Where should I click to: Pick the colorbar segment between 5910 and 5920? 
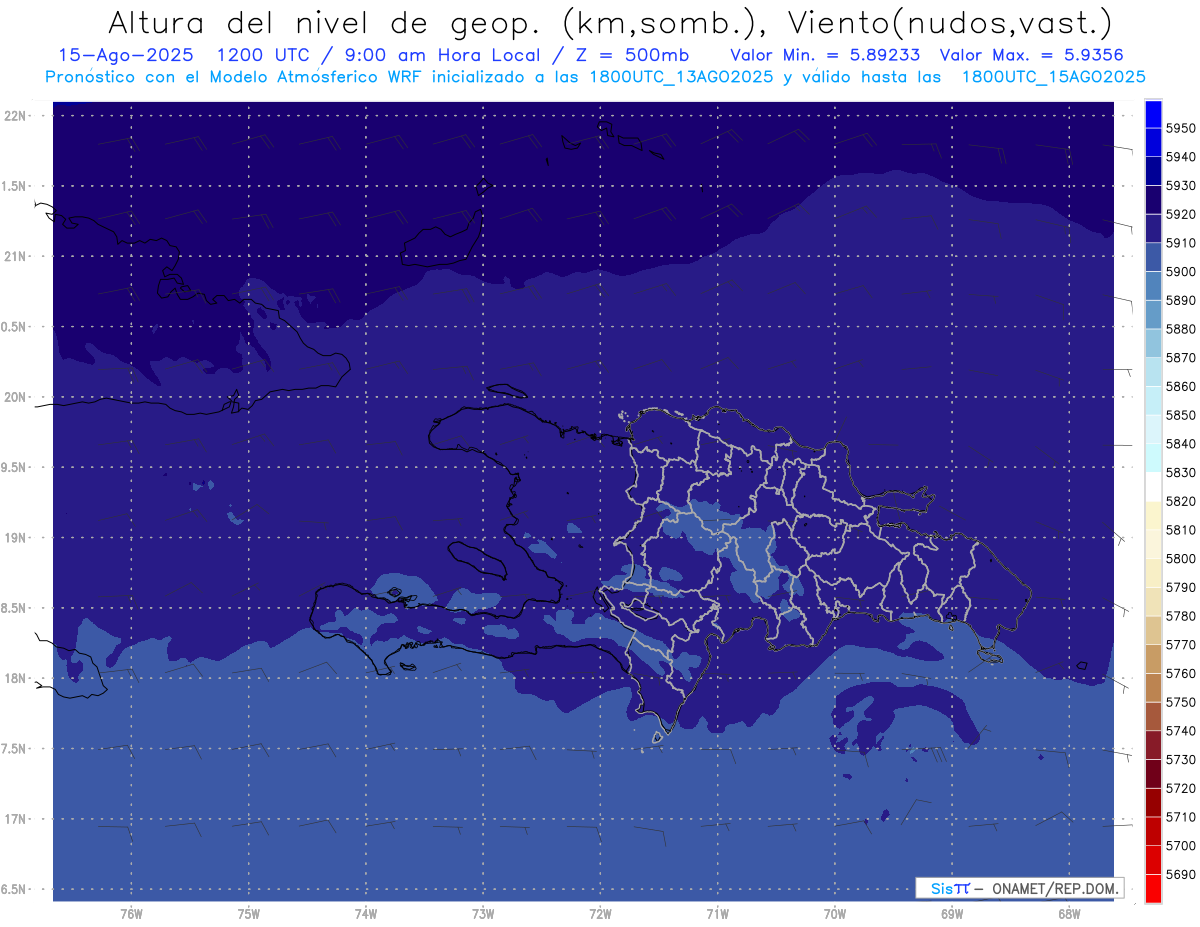(1152, 228)
